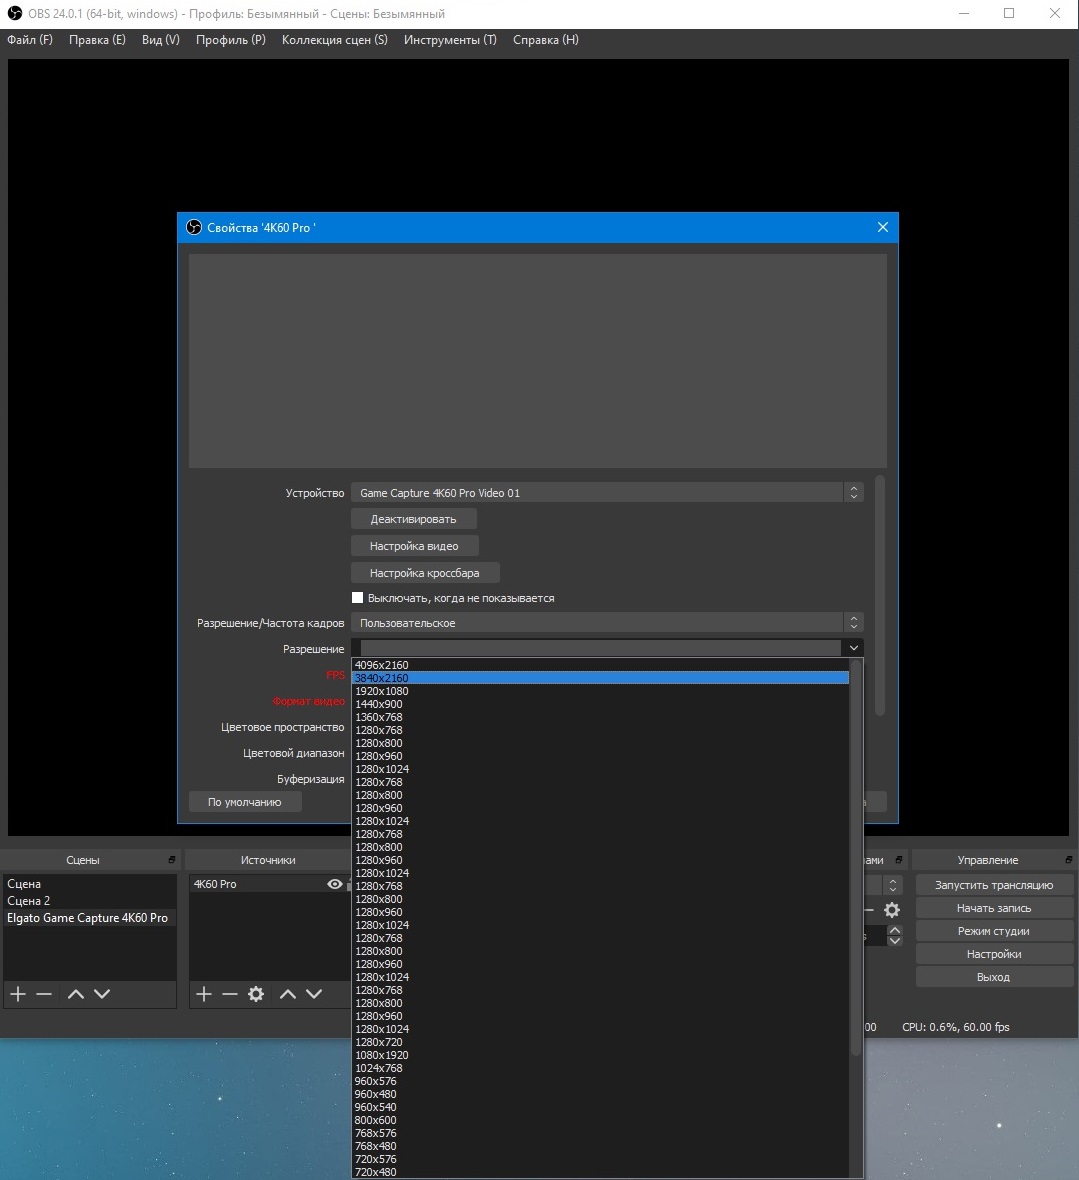Click the Настройка видео button
Viewport: 1079px width, 1180px height.
point(415,546)
